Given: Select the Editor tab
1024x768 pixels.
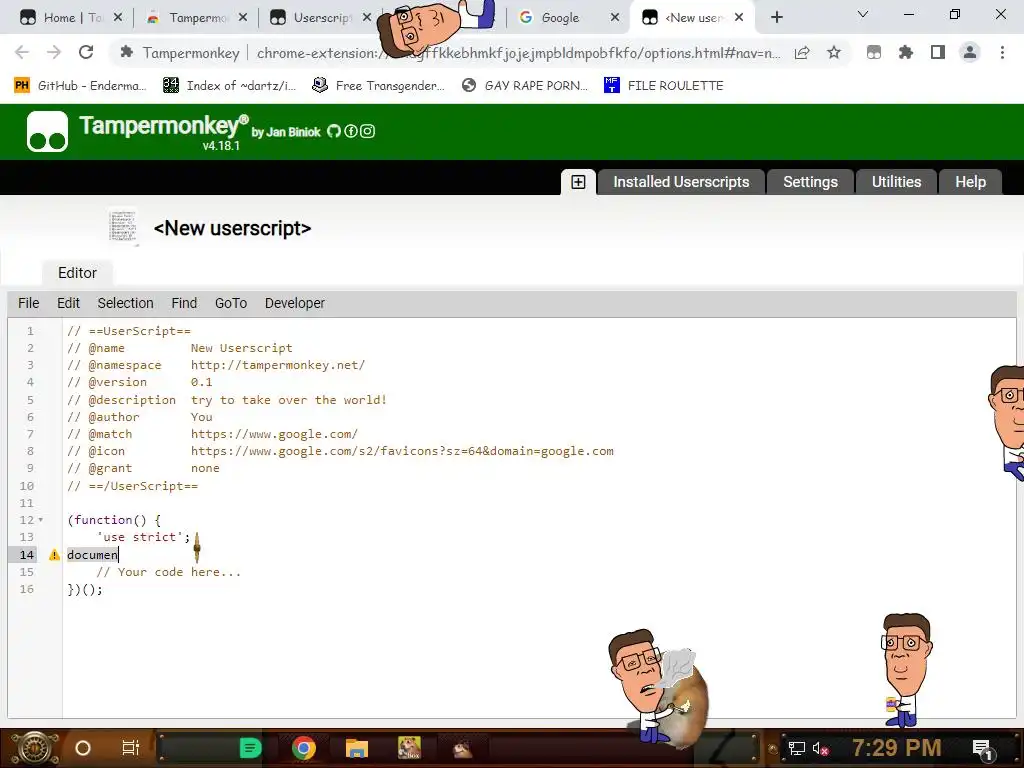Looking at the screenshot, I should pyautogui.click(x=77, y=273).
